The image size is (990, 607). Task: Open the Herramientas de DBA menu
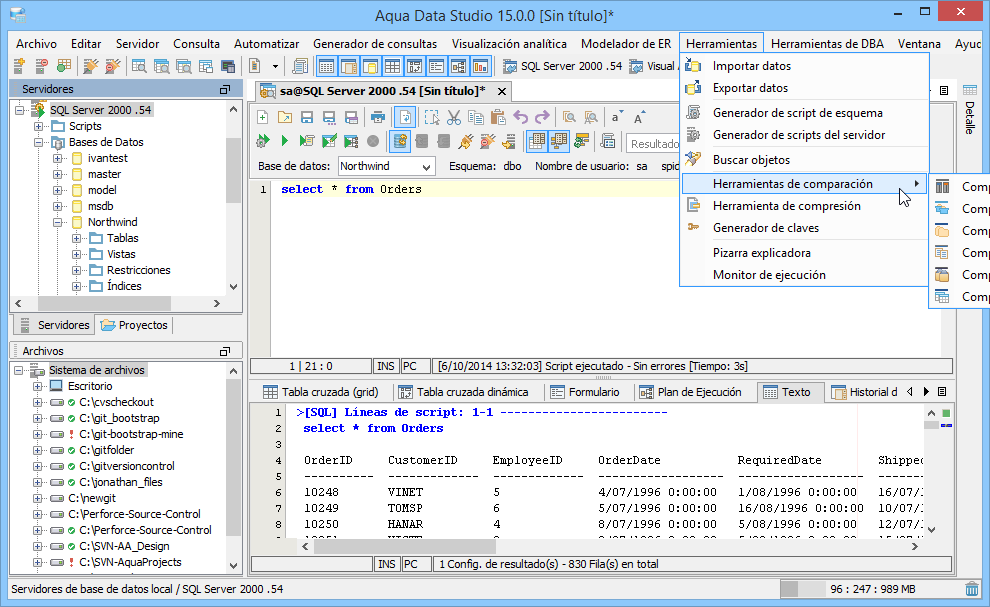click(x=827, y=44)
